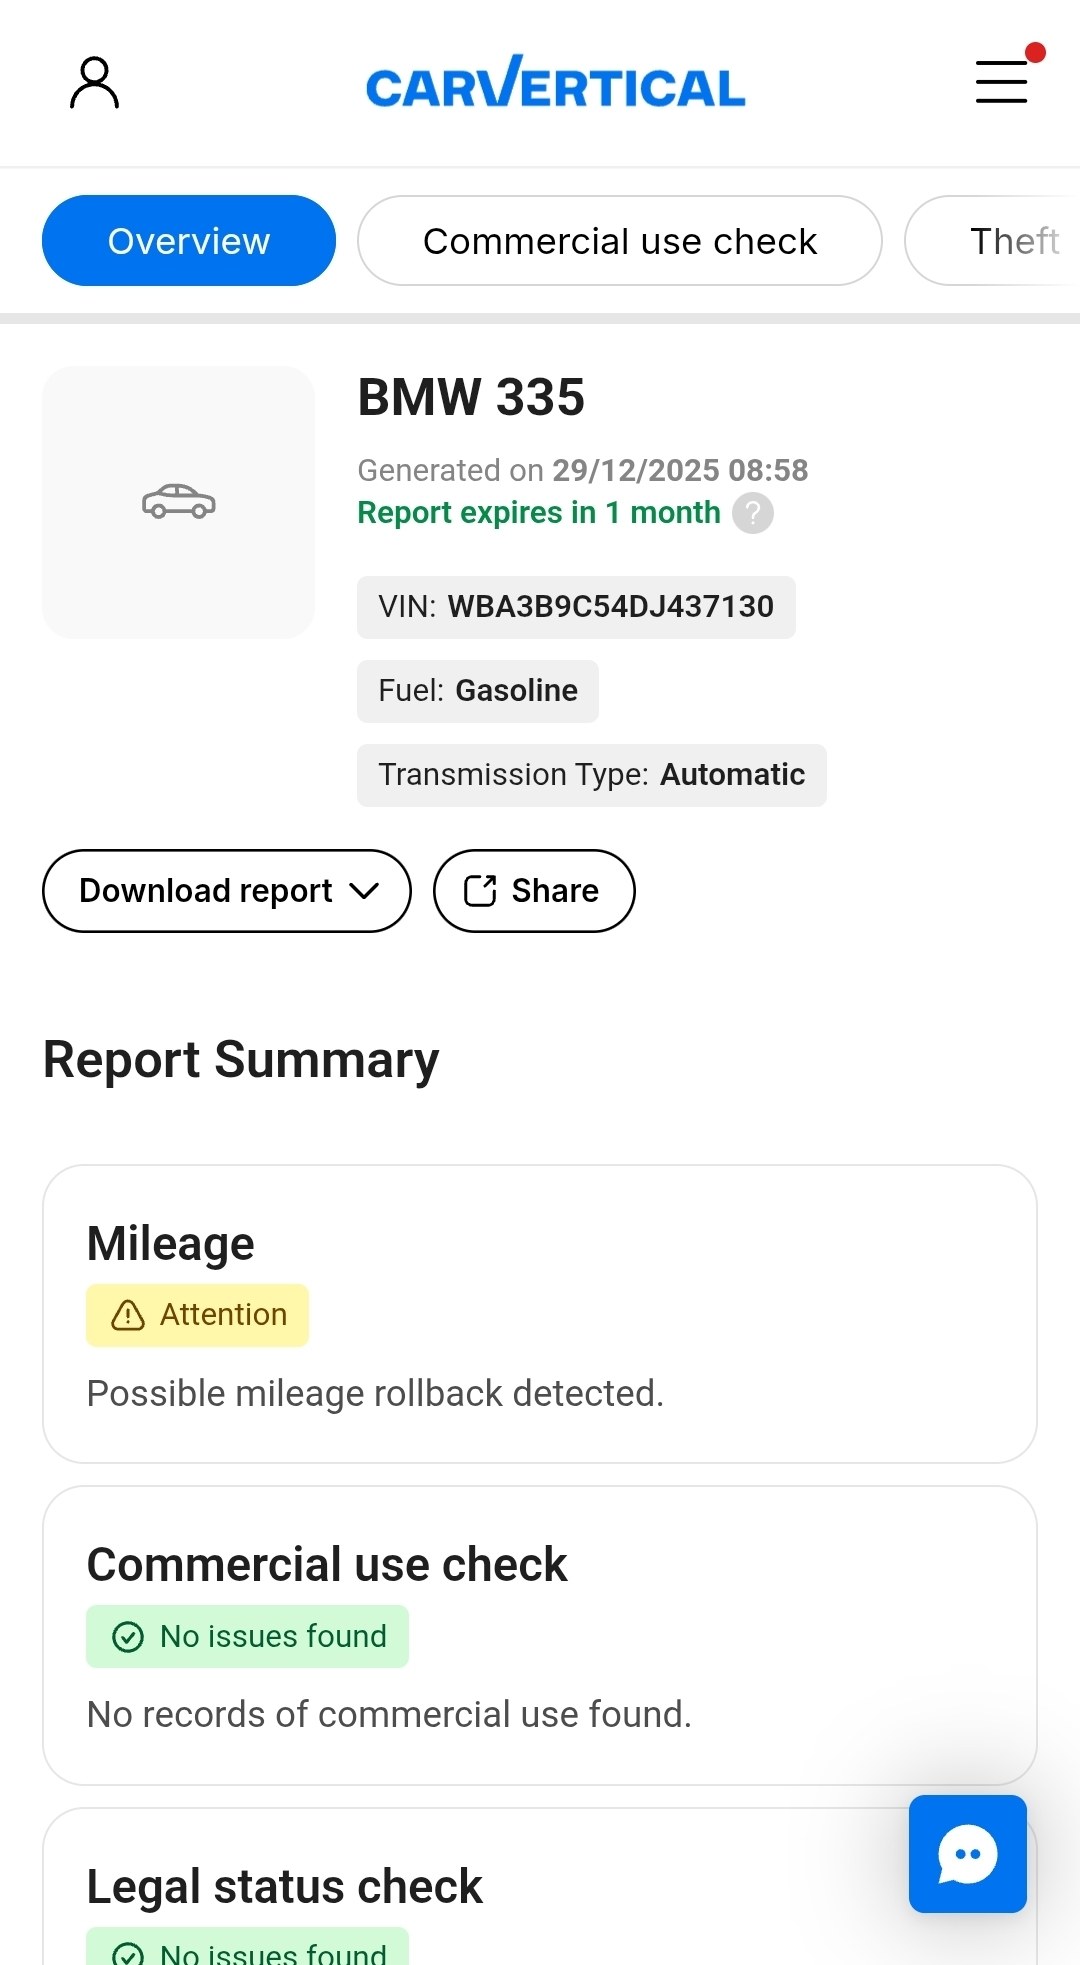Open the hamburger menu

[x=1001, y=82]
